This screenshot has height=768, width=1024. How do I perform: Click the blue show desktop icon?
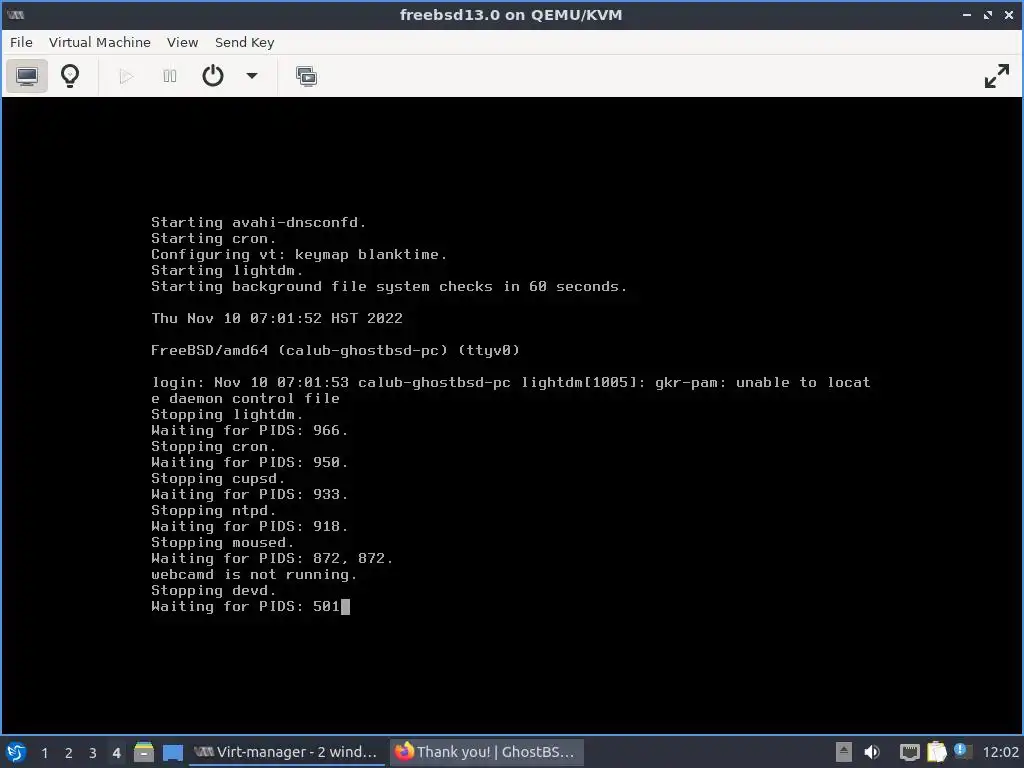172,752
